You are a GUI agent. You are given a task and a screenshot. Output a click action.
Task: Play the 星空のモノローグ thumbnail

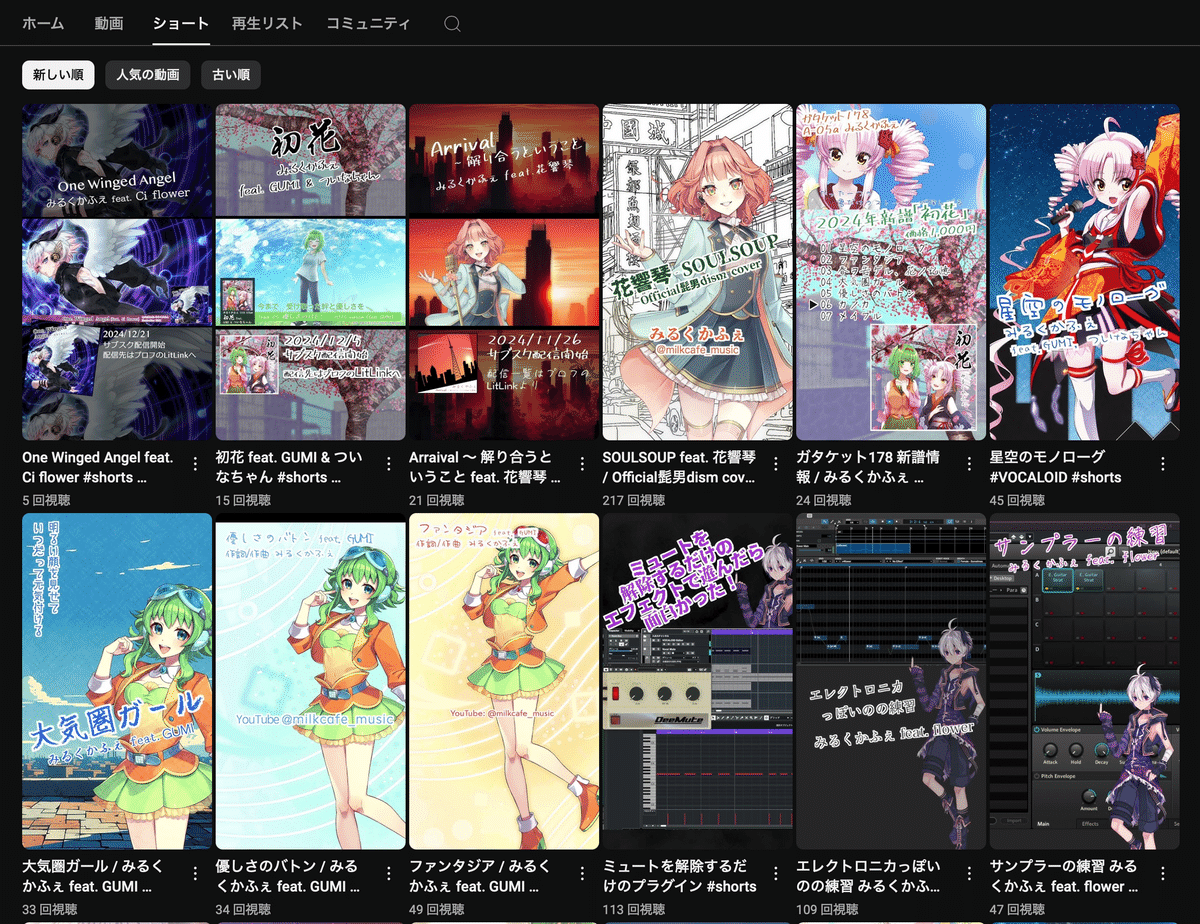[1084, 272]
